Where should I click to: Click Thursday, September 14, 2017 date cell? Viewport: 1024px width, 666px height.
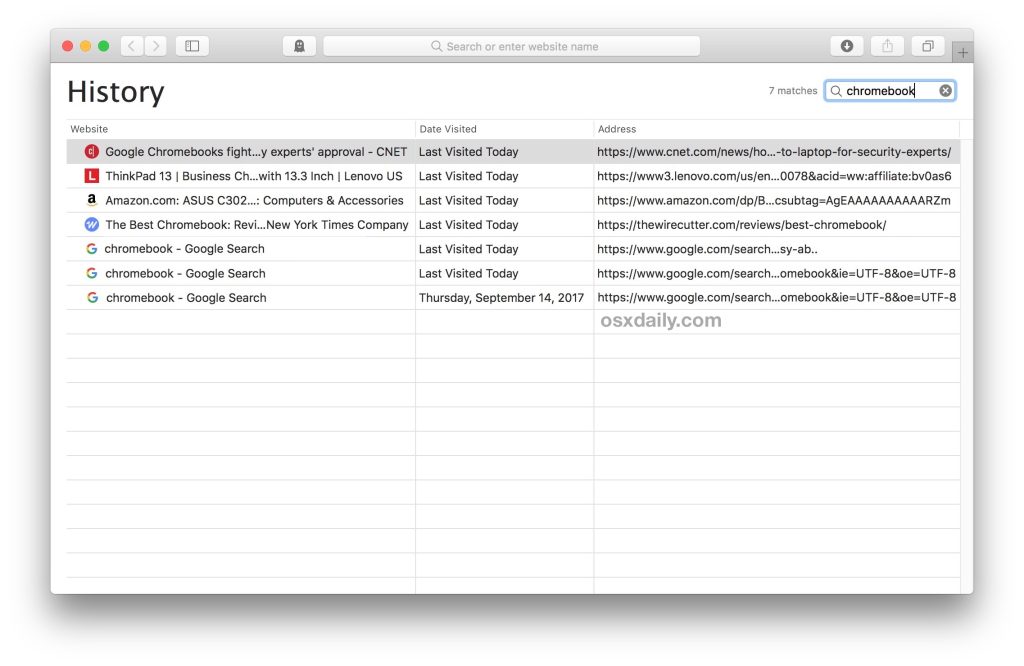502,298
